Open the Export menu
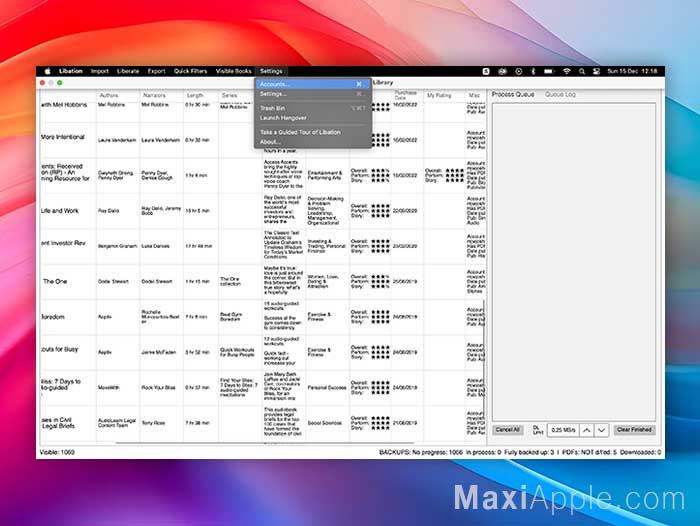700x526 pixels. pyautogui.click(x=156, y=71)
